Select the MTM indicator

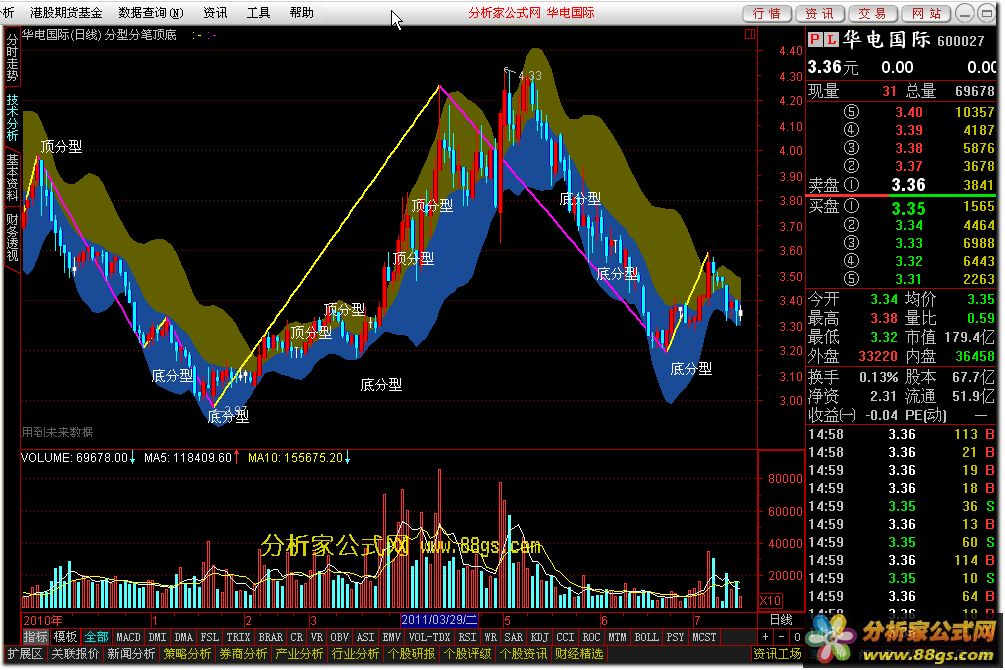click(617, 637)
